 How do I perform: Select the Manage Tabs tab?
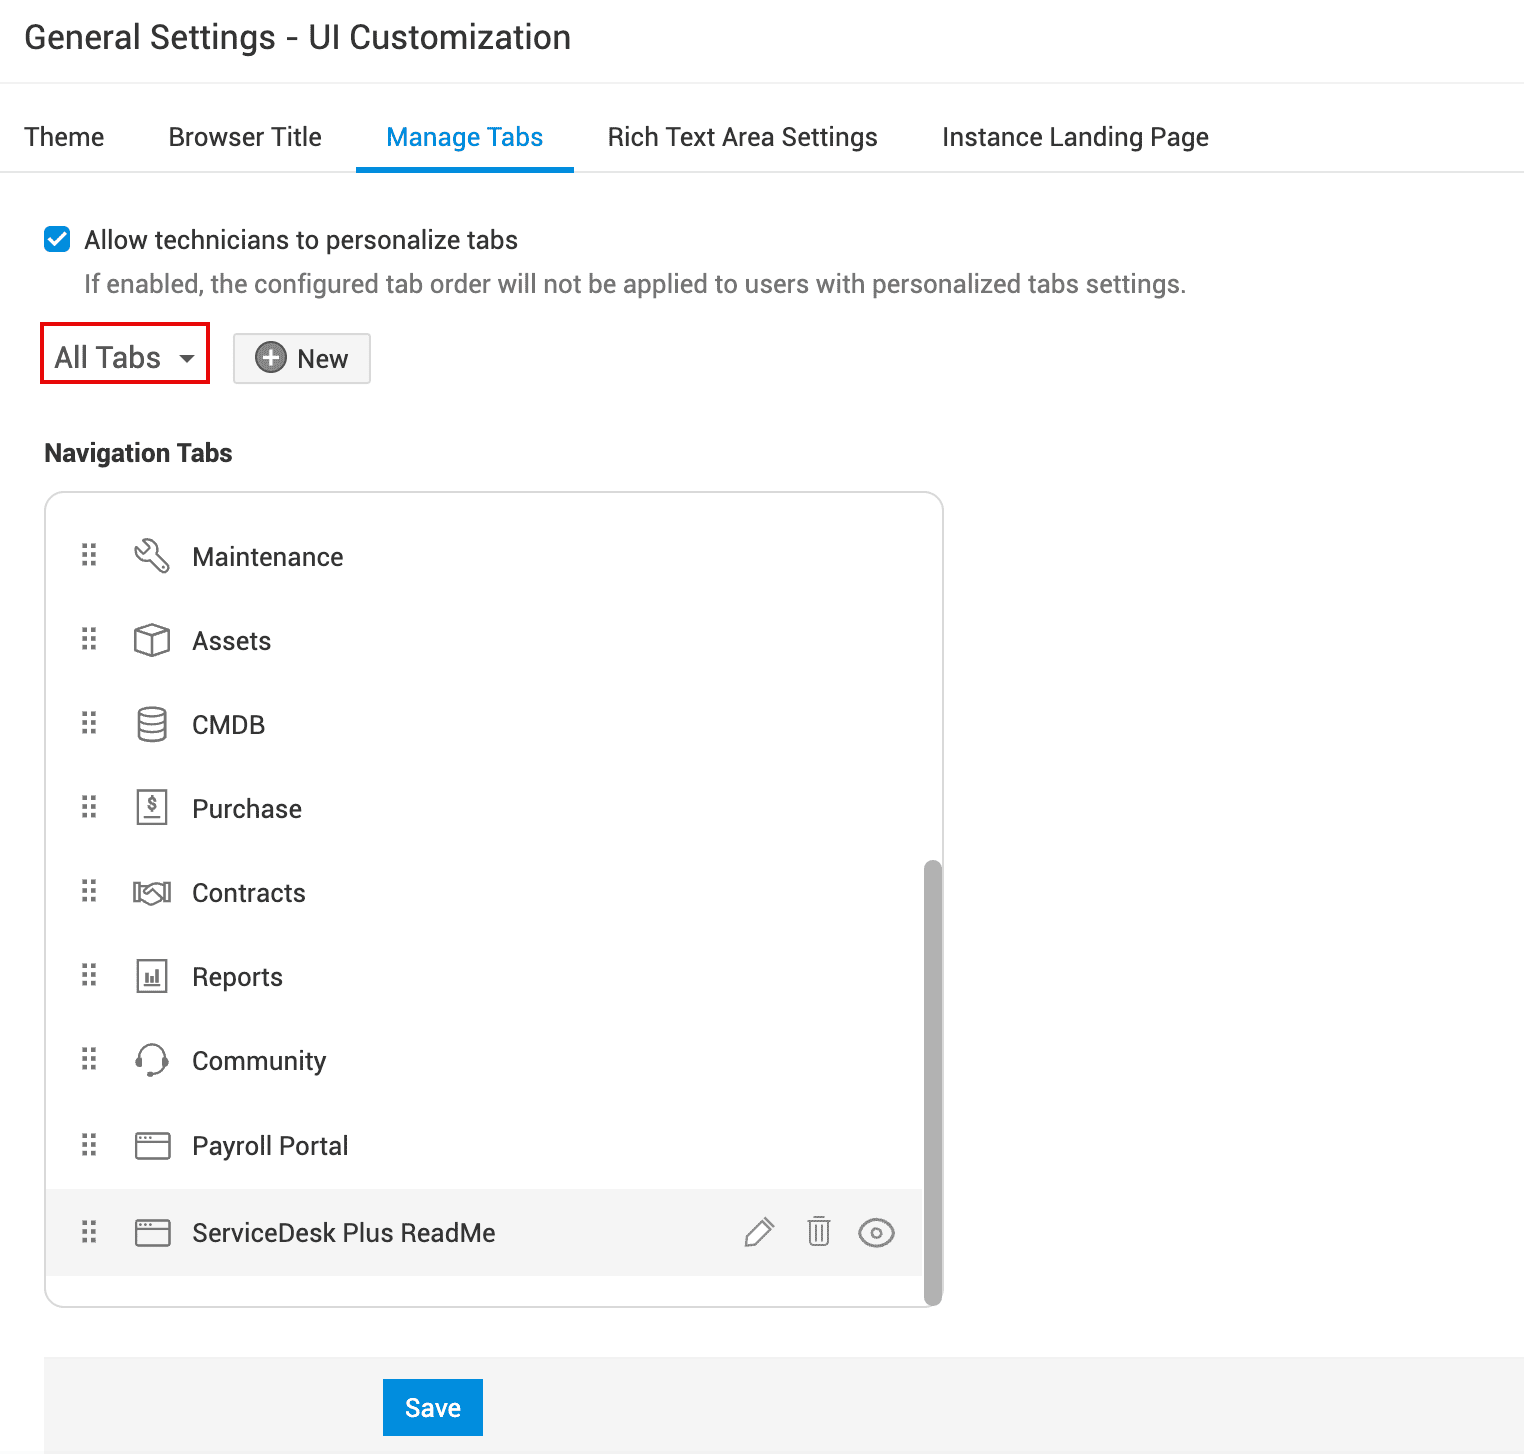point(465,137)
